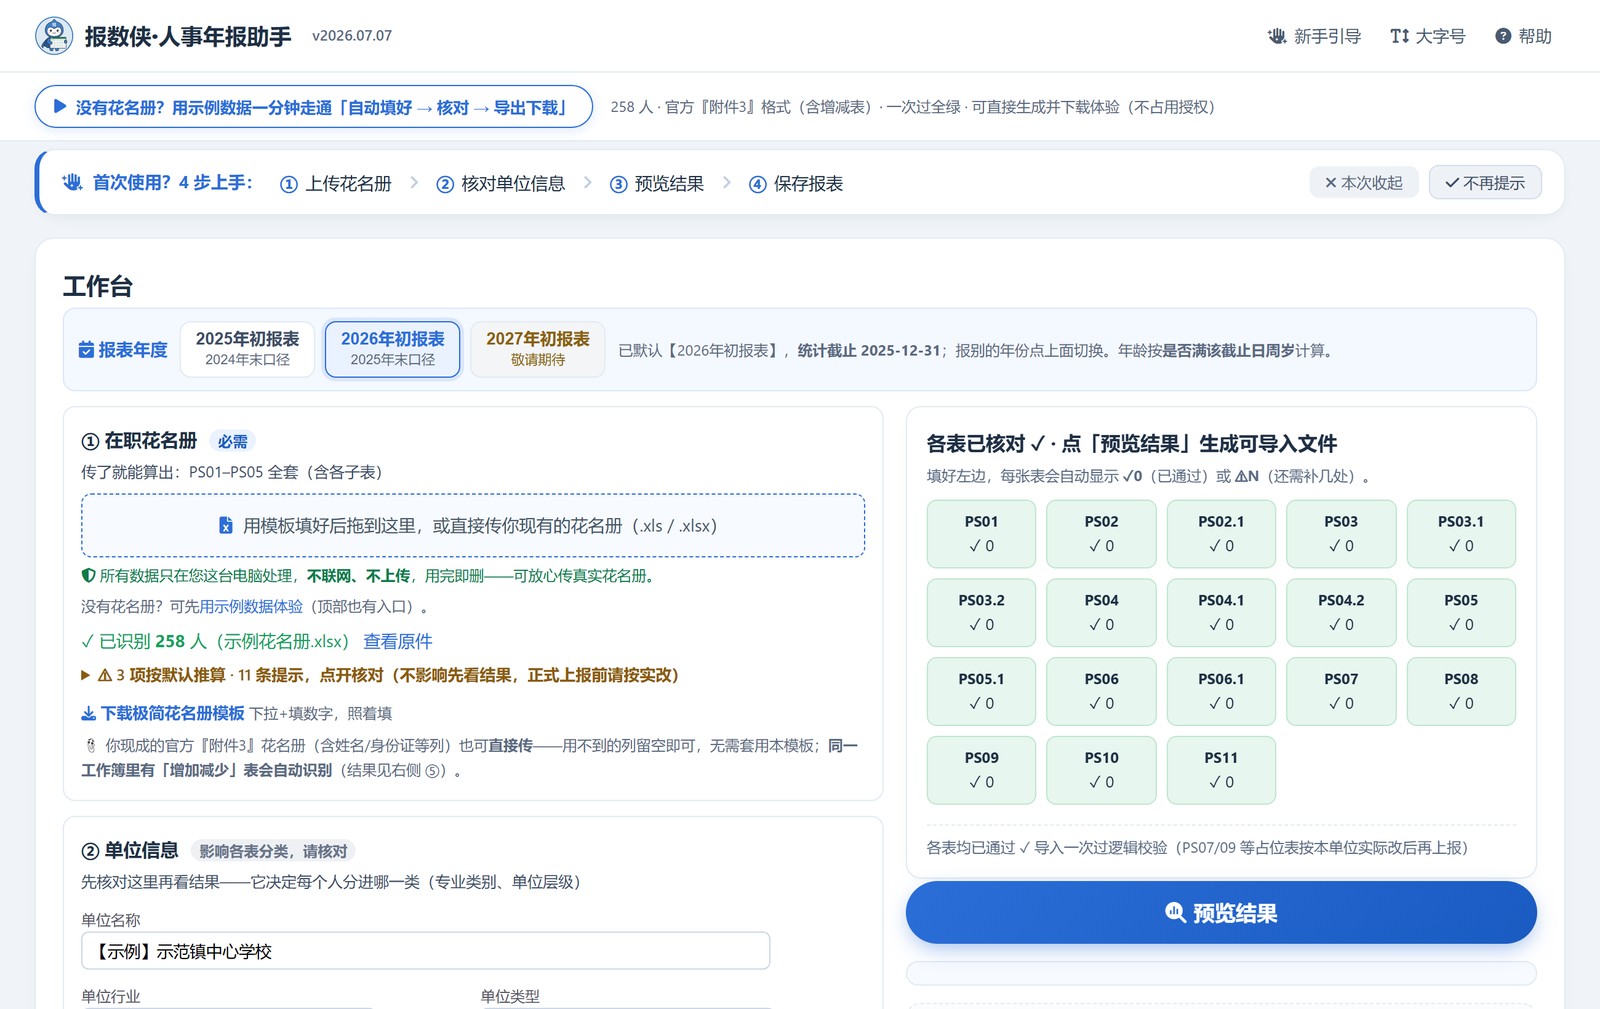Screen dimensions: 1600x1009
Task: Open the 用示例数据体验 link
Action: pyautogui.click(x=251, y=607)
